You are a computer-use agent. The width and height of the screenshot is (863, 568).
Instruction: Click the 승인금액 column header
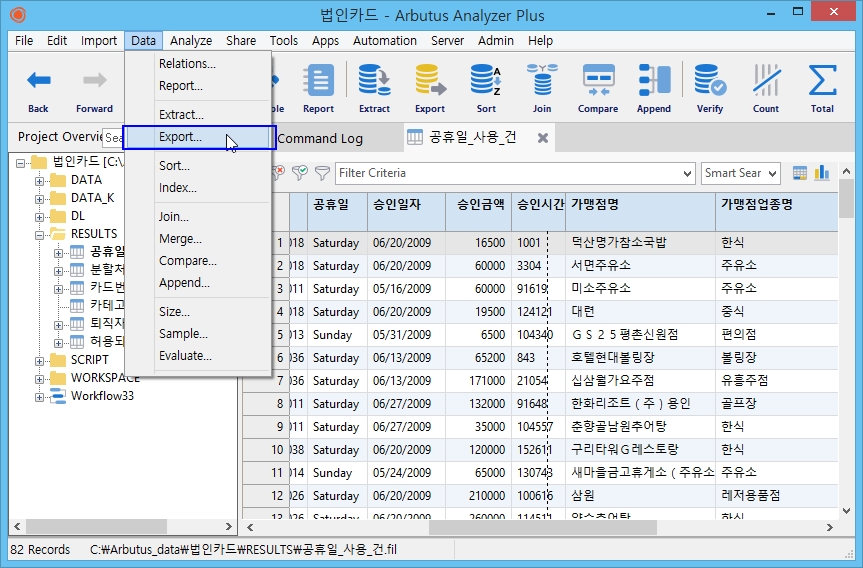[478, 211]
